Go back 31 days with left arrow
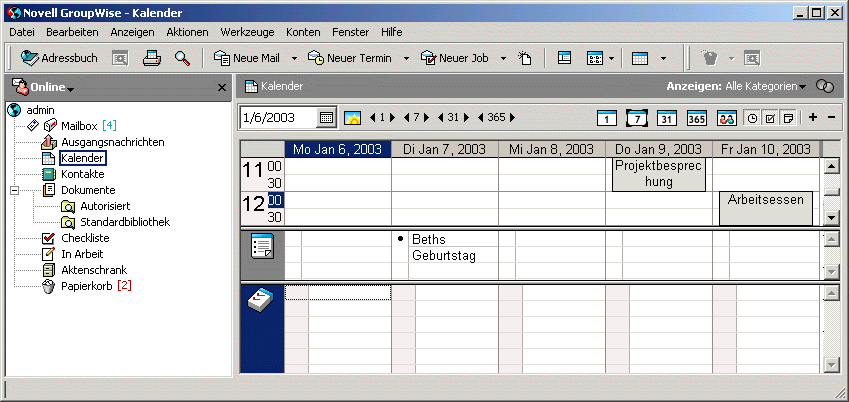This screenshot has width=849, height=402. point(440,117)
